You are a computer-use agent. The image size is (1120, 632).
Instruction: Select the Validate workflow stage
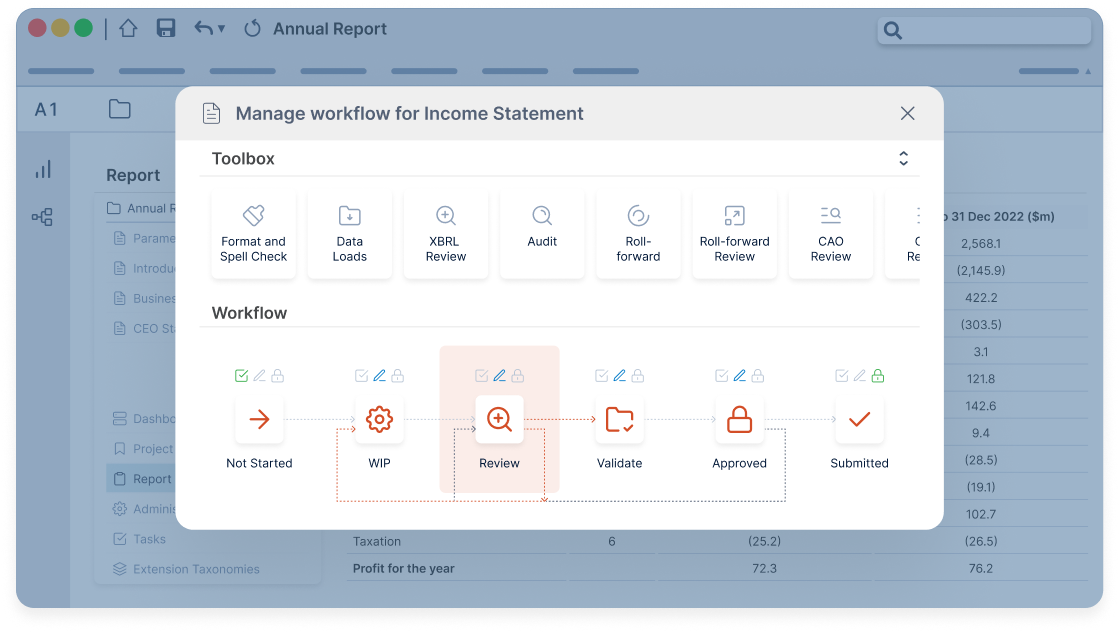[x=619, y=420]
